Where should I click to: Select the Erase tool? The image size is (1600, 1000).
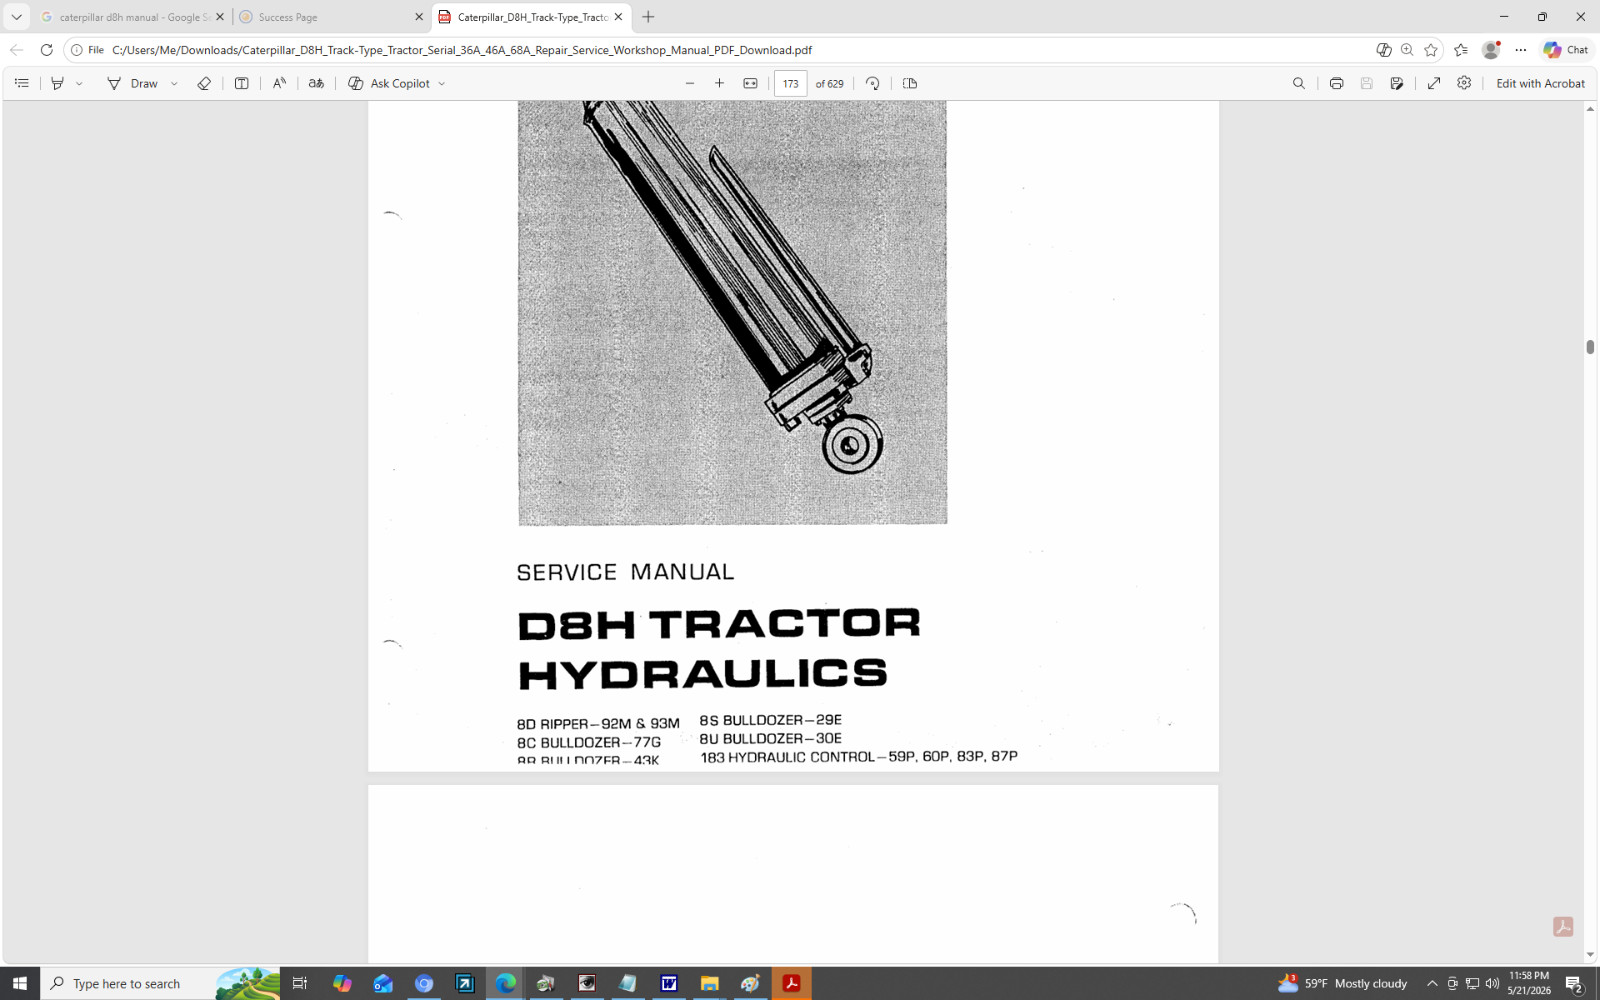204,84
